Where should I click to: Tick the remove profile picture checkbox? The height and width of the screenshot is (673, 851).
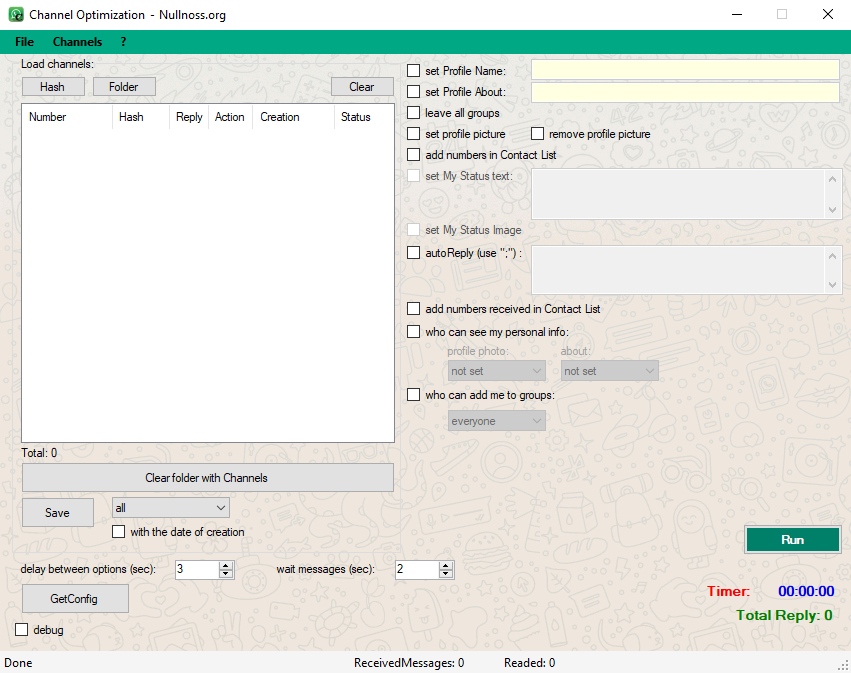[538, 134]
